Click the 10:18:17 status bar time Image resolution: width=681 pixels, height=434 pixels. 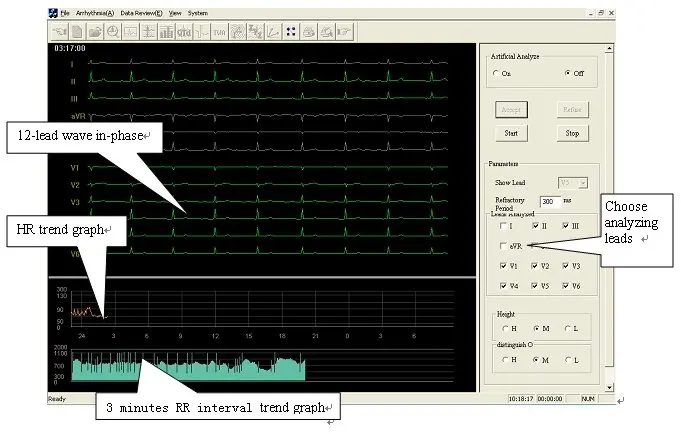521,399
